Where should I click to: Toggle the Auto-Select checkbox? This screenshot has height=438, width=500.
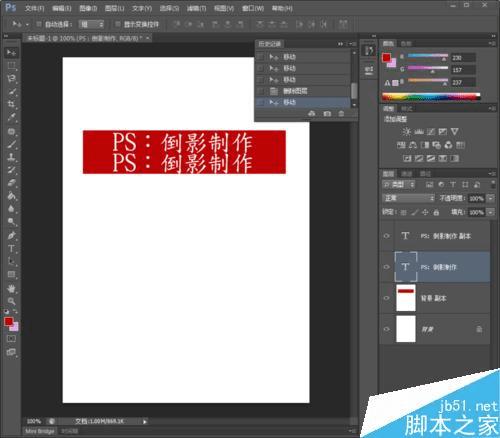tap(39, 24)
